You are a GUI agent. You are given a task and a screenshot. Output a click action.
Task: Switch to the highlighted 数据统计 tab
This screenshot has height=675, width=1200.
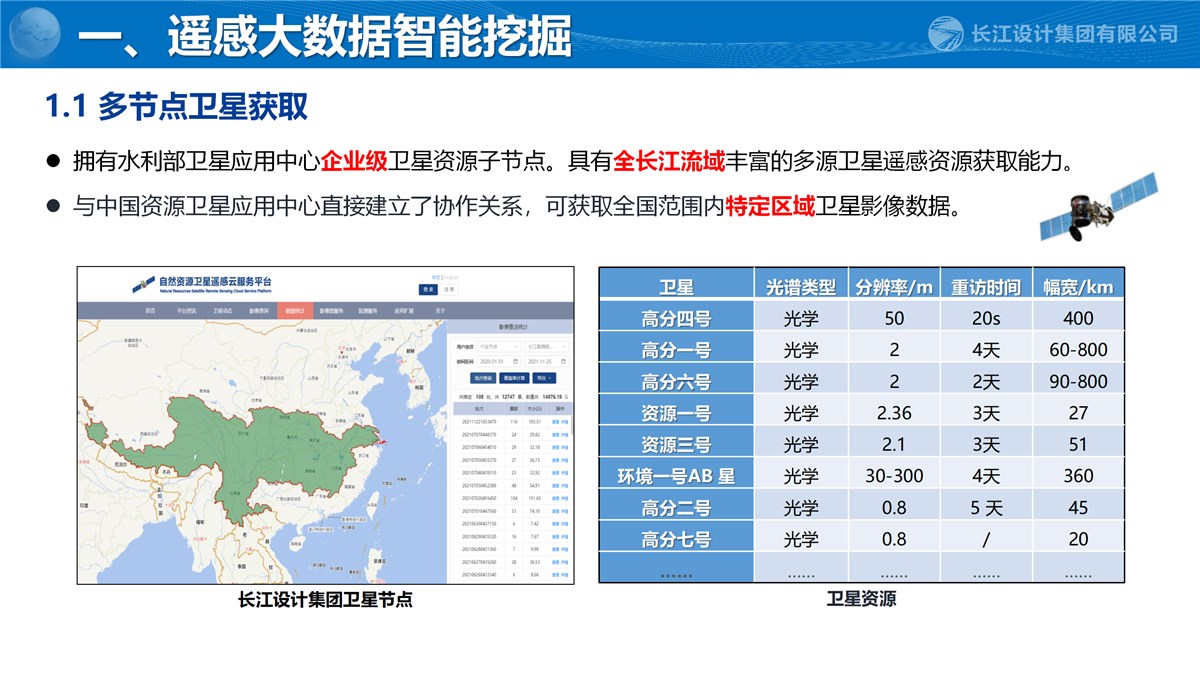tap(294, 311)
